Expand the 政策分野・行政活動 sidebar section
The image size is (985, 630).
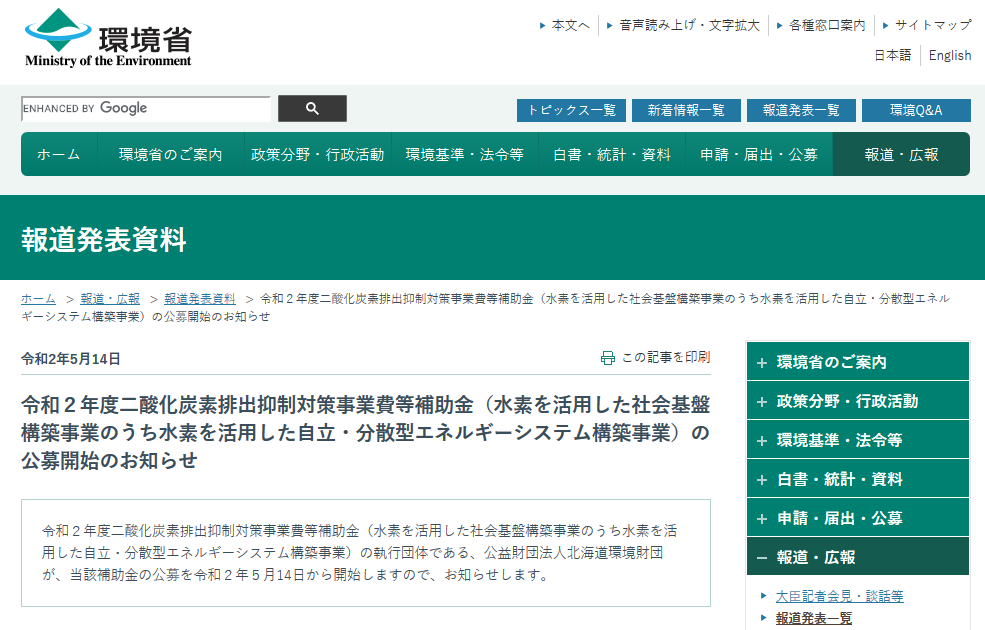click(x=857, y=401)
